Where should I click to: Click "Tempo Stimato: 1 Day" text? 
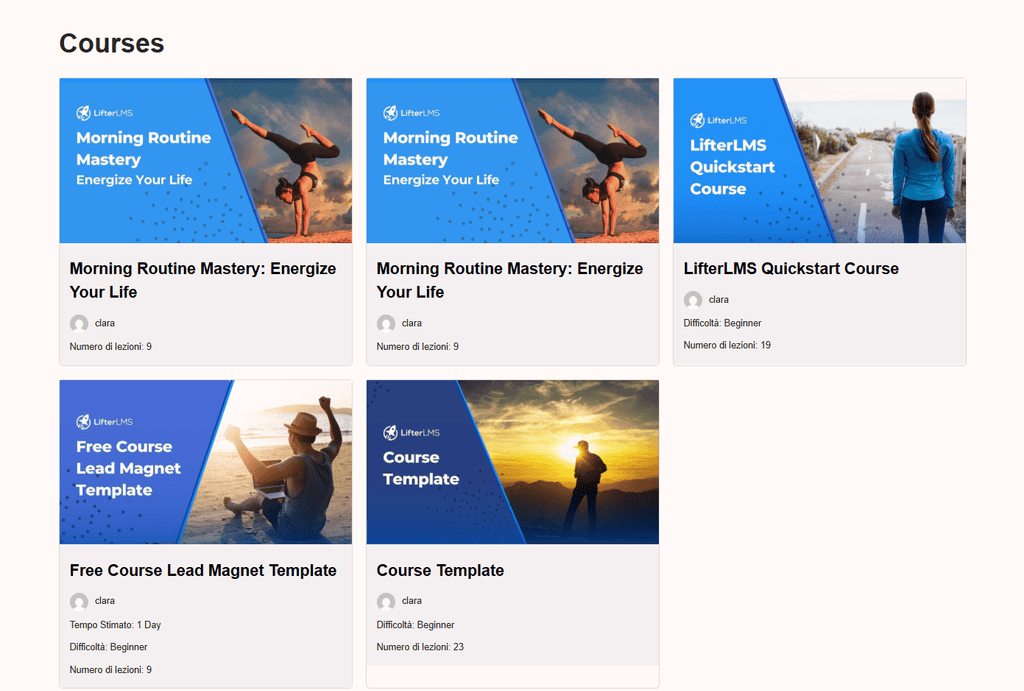pos(115,625)
